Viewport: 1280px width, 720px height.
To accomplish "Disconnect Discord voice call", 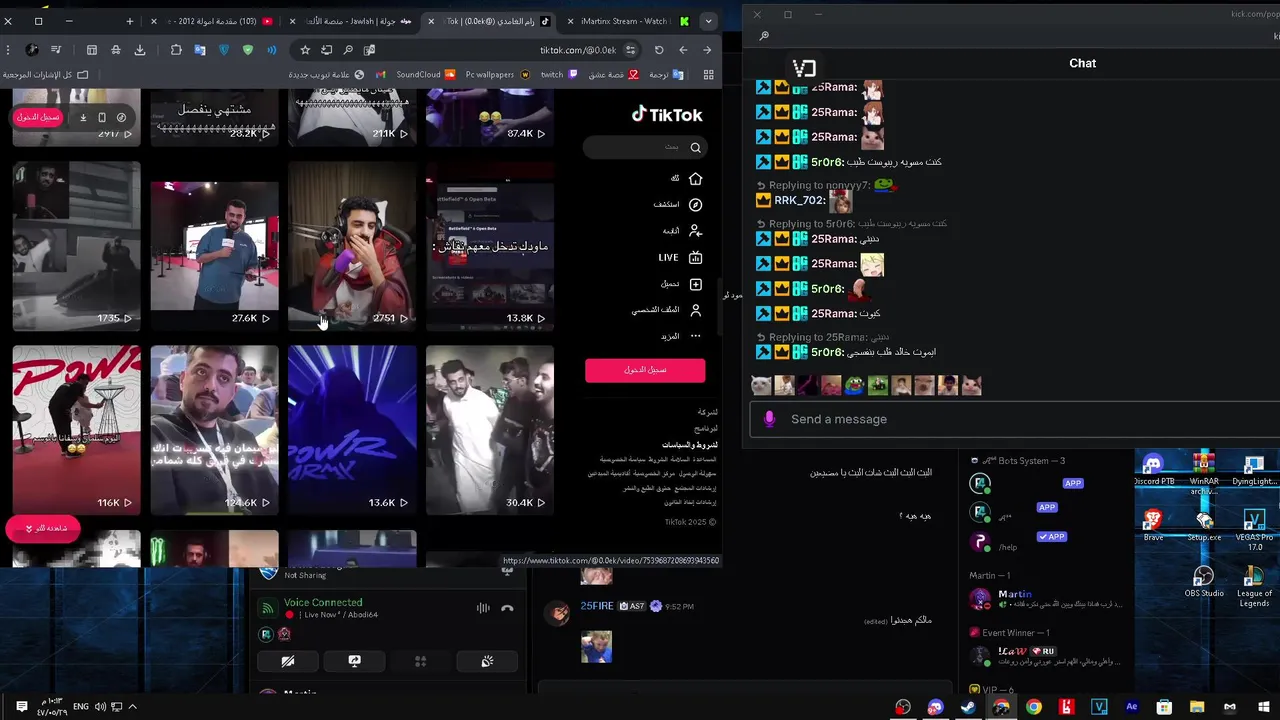I will [x=507, y=608].
